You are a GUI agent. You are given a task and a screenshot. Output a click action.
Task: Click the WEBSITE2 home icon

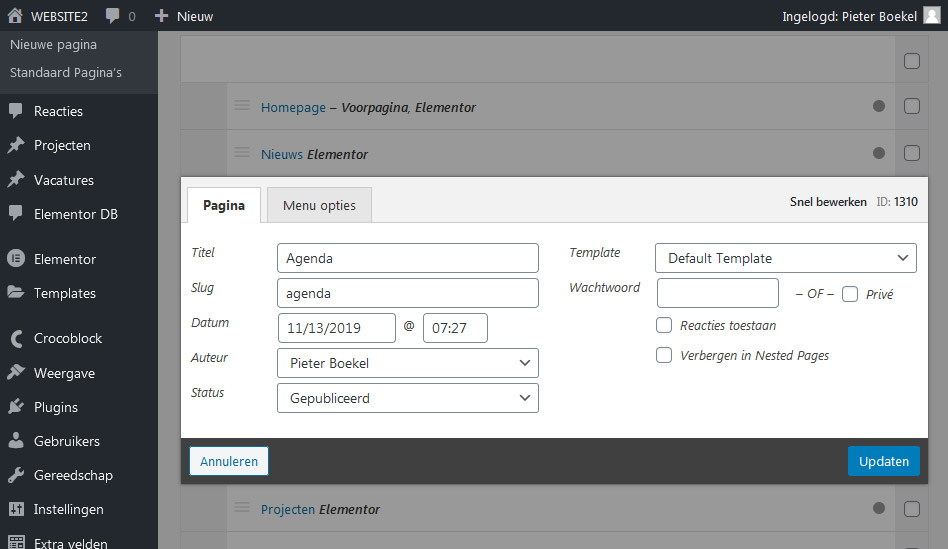pos(15,16)
